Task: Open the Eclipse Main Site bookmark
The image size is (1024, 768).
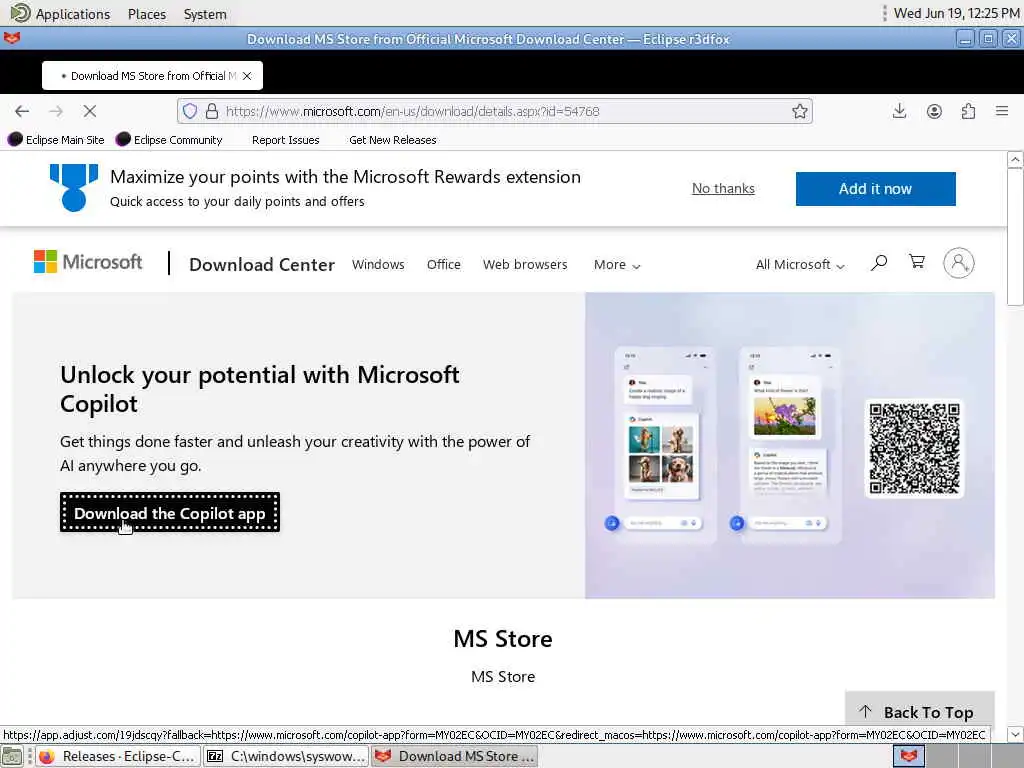Action: point(56,140)
